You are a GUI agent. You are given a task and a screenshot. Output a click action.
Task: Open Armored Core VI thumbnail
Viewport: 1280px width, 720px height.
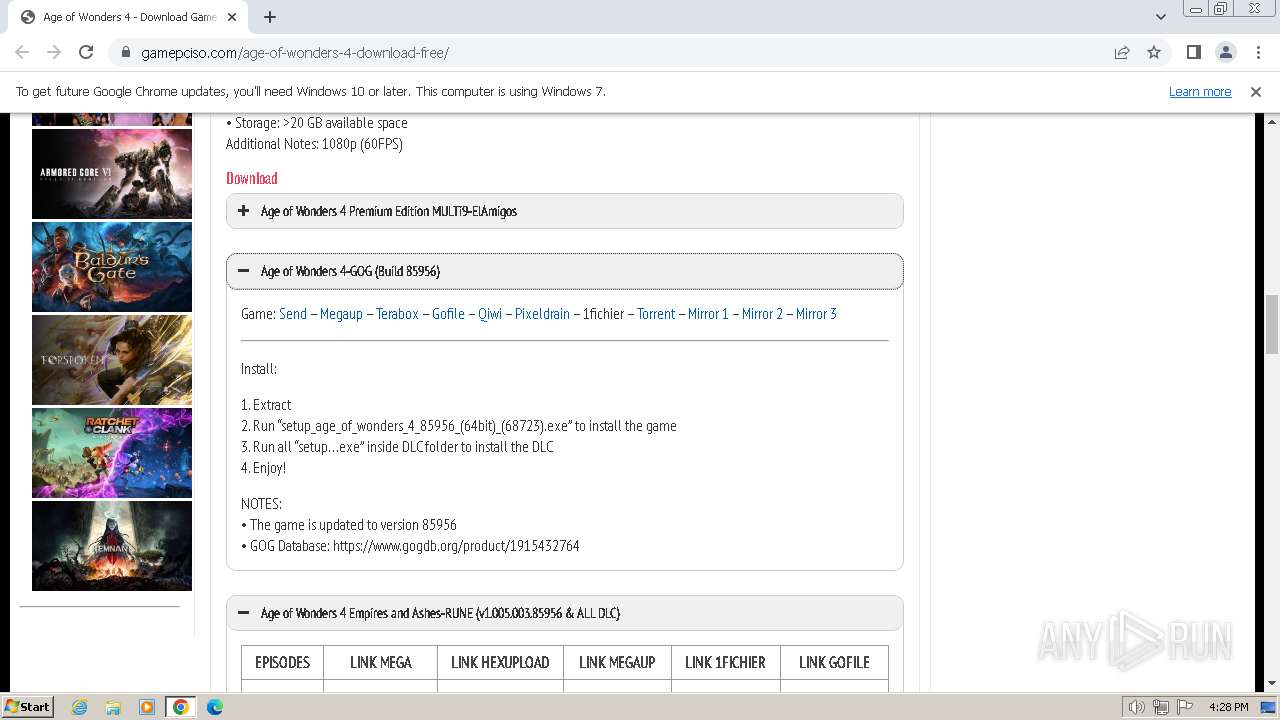[x=112, y=174]
